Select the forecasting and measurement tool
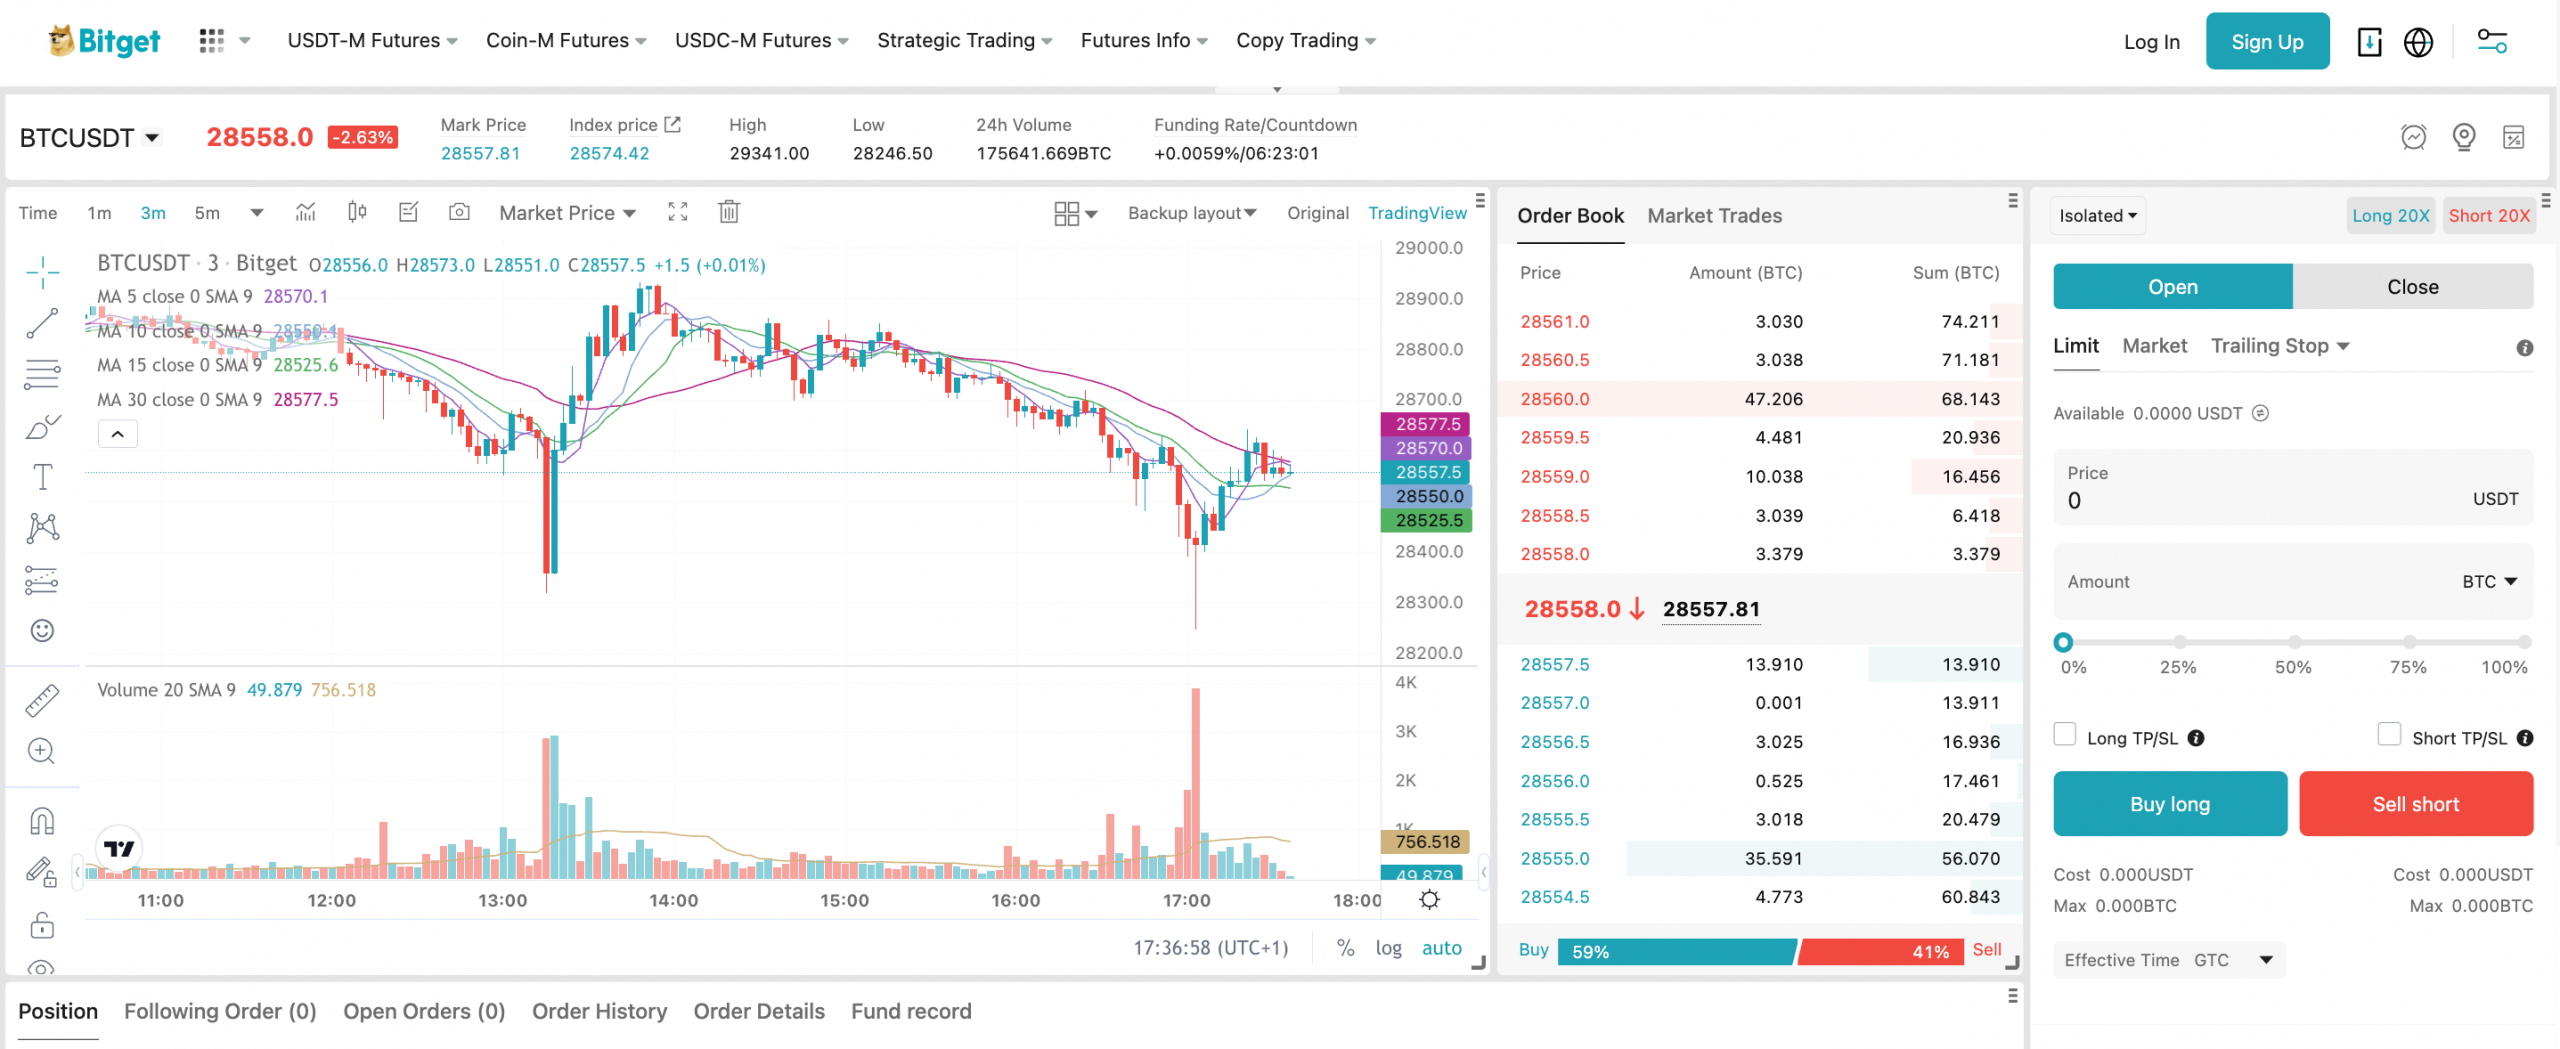 42,580
